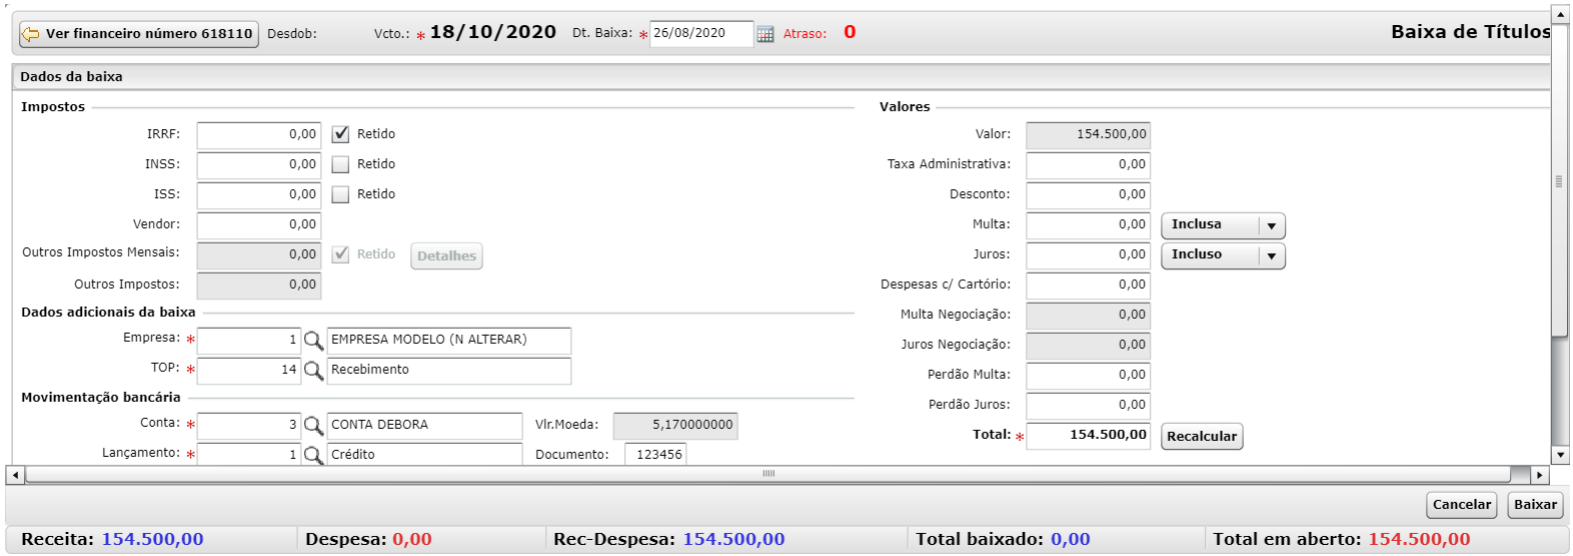Click the TOP field search magnifier icon

tap(313, 370)
